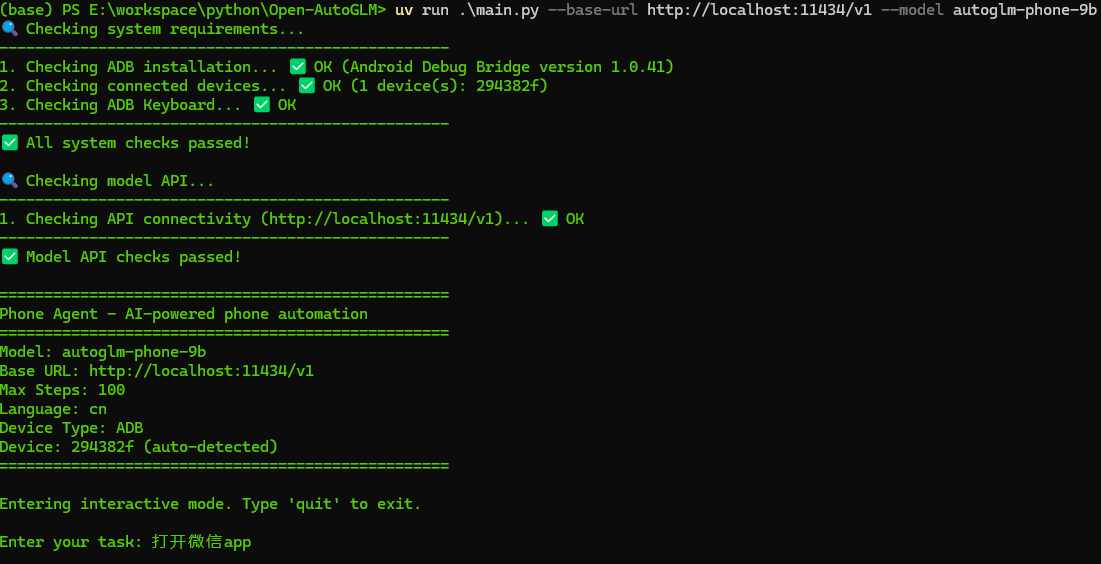Click the check beside "Model API checks passed!"
The width and height of the screenshot is (1101, 564).
click(x=9, y=257)
